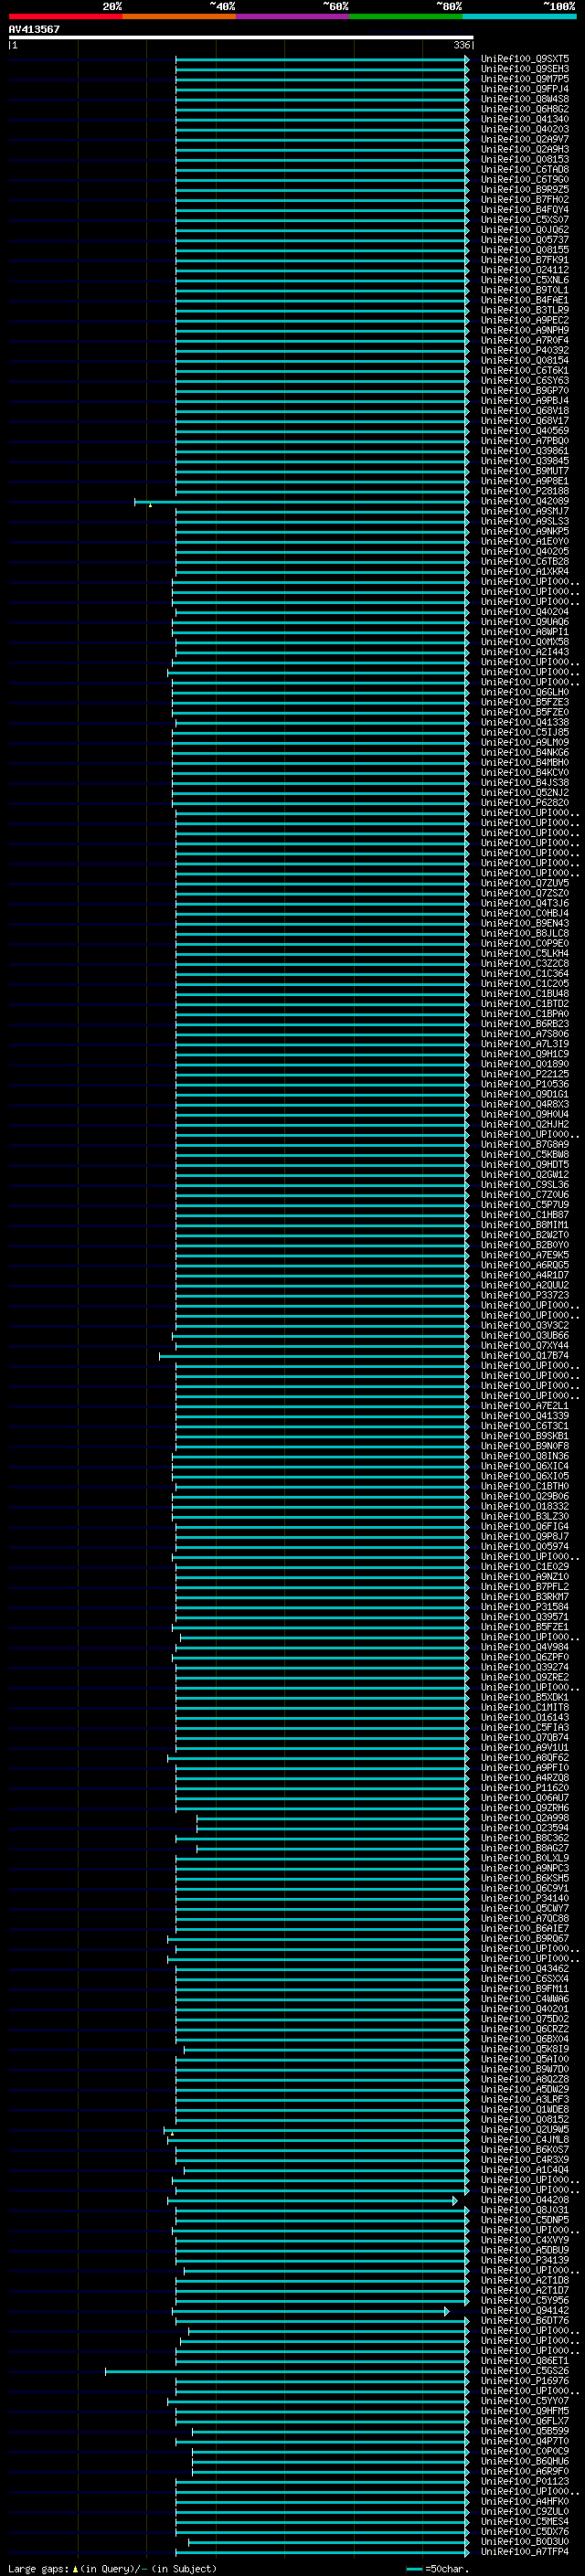
Task: Select the UniRef100_B4FQY4 label
Action: click(x=524, y=209)
